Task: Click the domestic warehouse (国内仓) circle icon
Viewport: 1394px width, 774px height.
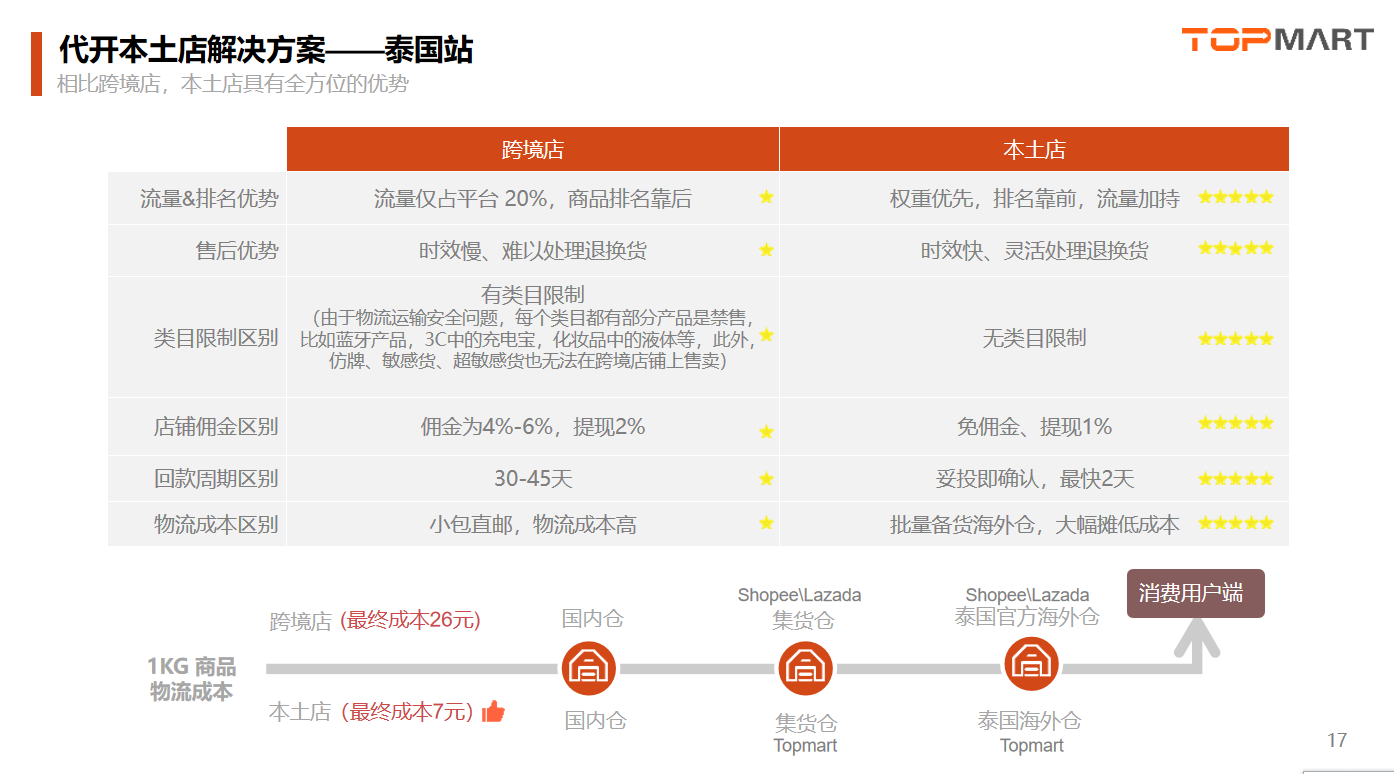Action: coord(588,668)
